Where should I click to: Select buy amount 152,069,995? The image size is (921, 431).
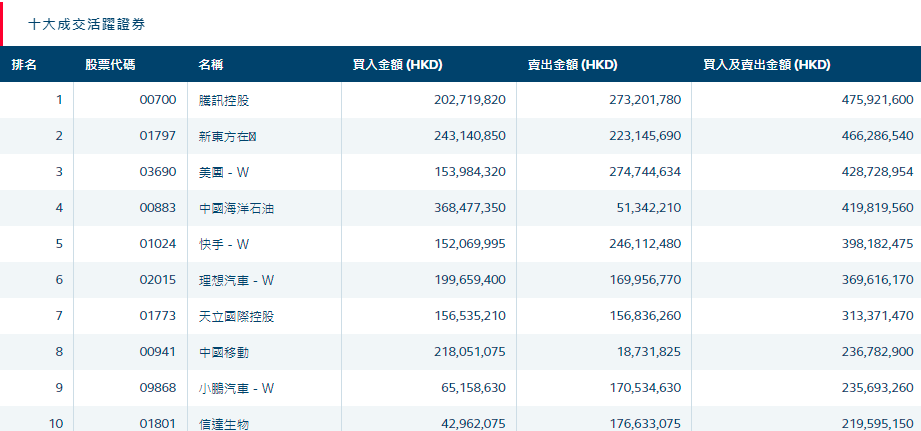pyautogui.click(x=470, y=244)
